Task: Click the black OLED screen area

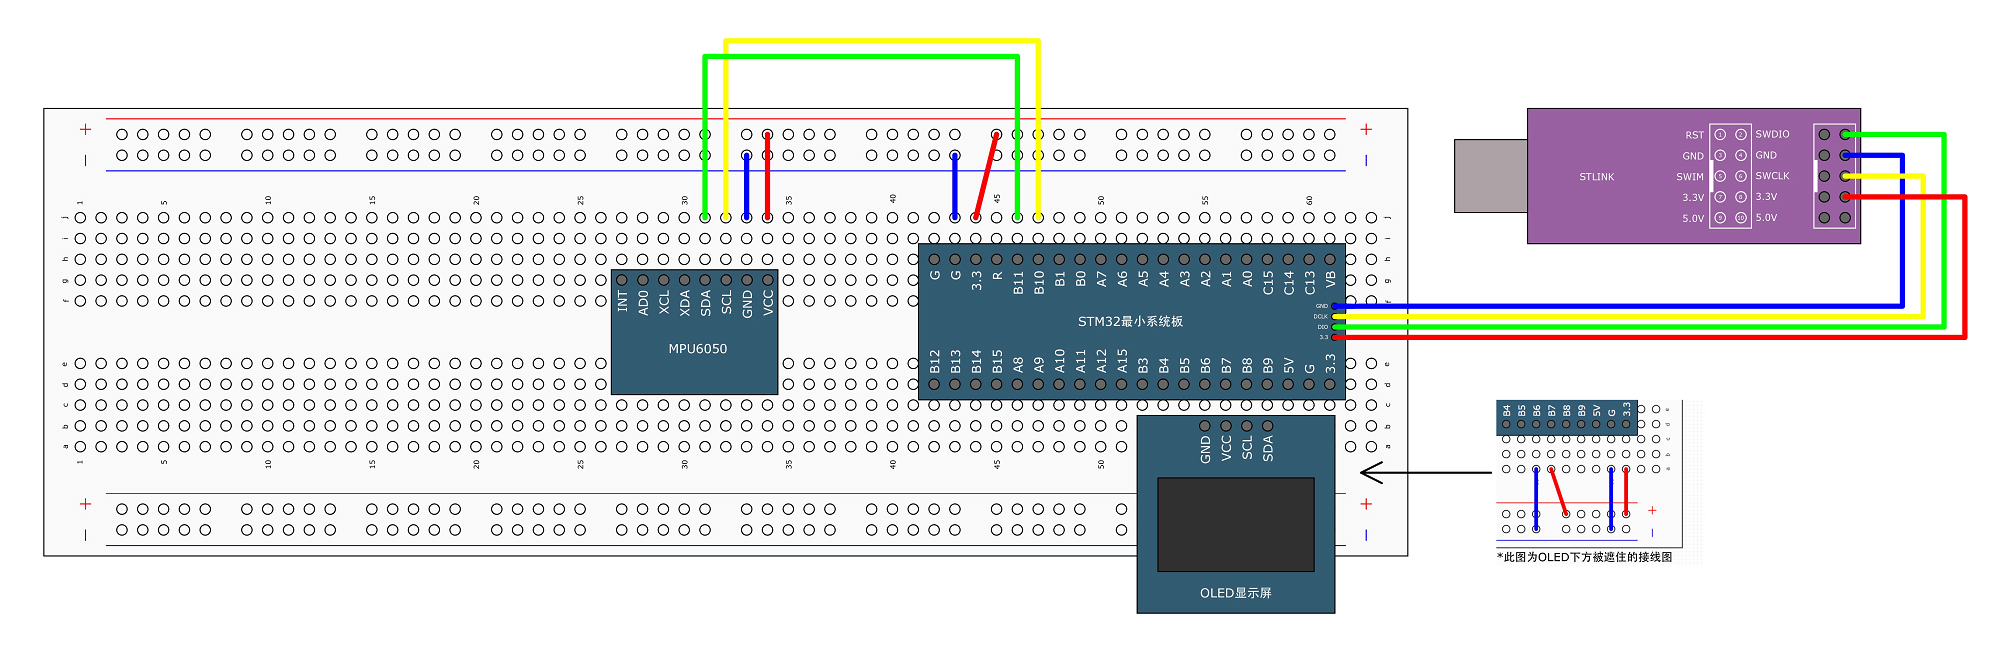Action: click(x=1235, y=524)
